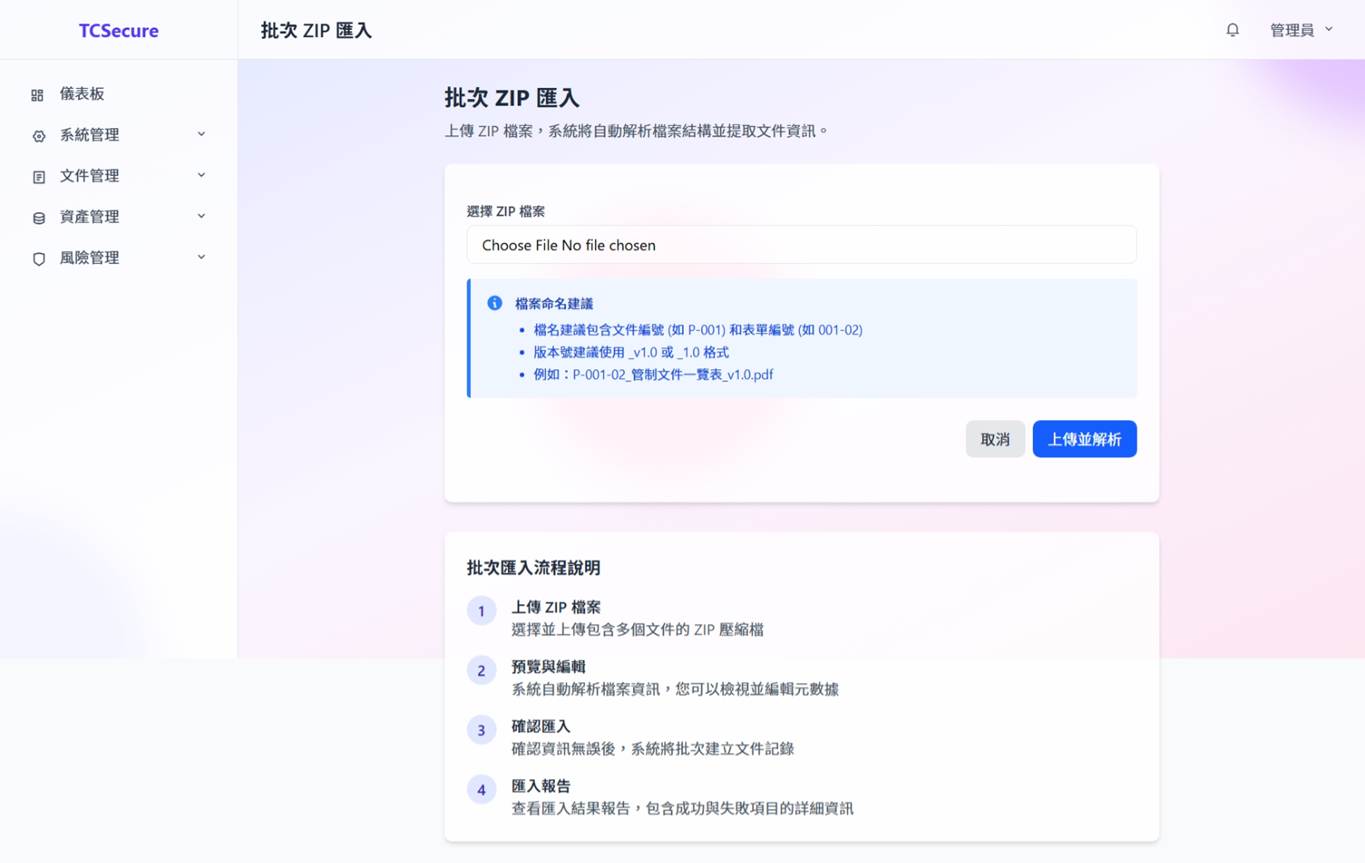
Task: Click the 取消 button
Action: (994, 439)
